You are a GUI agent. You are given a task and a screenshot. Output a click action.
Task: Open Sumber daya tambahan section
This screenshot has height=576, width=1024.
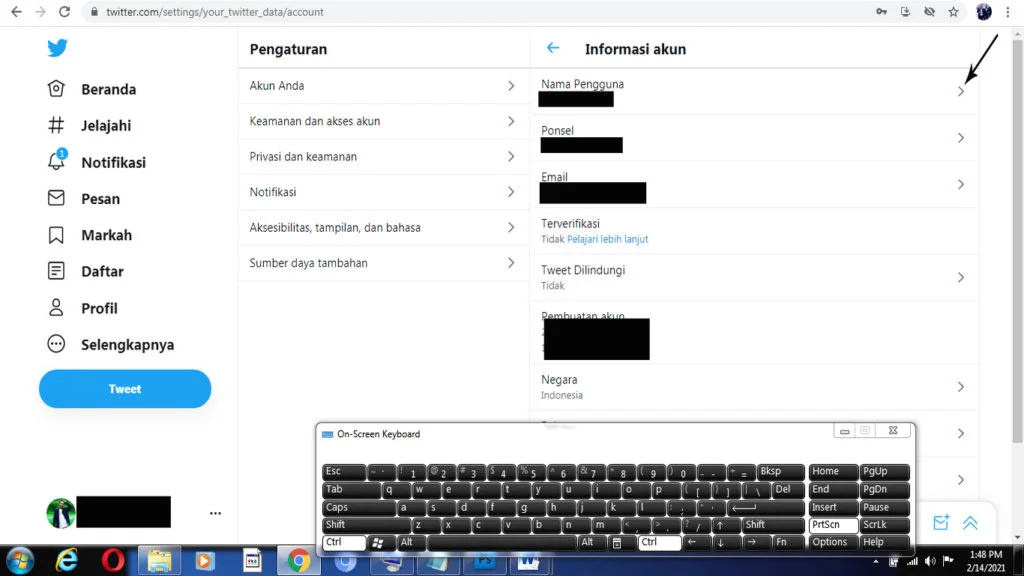[x=383, y=263]
